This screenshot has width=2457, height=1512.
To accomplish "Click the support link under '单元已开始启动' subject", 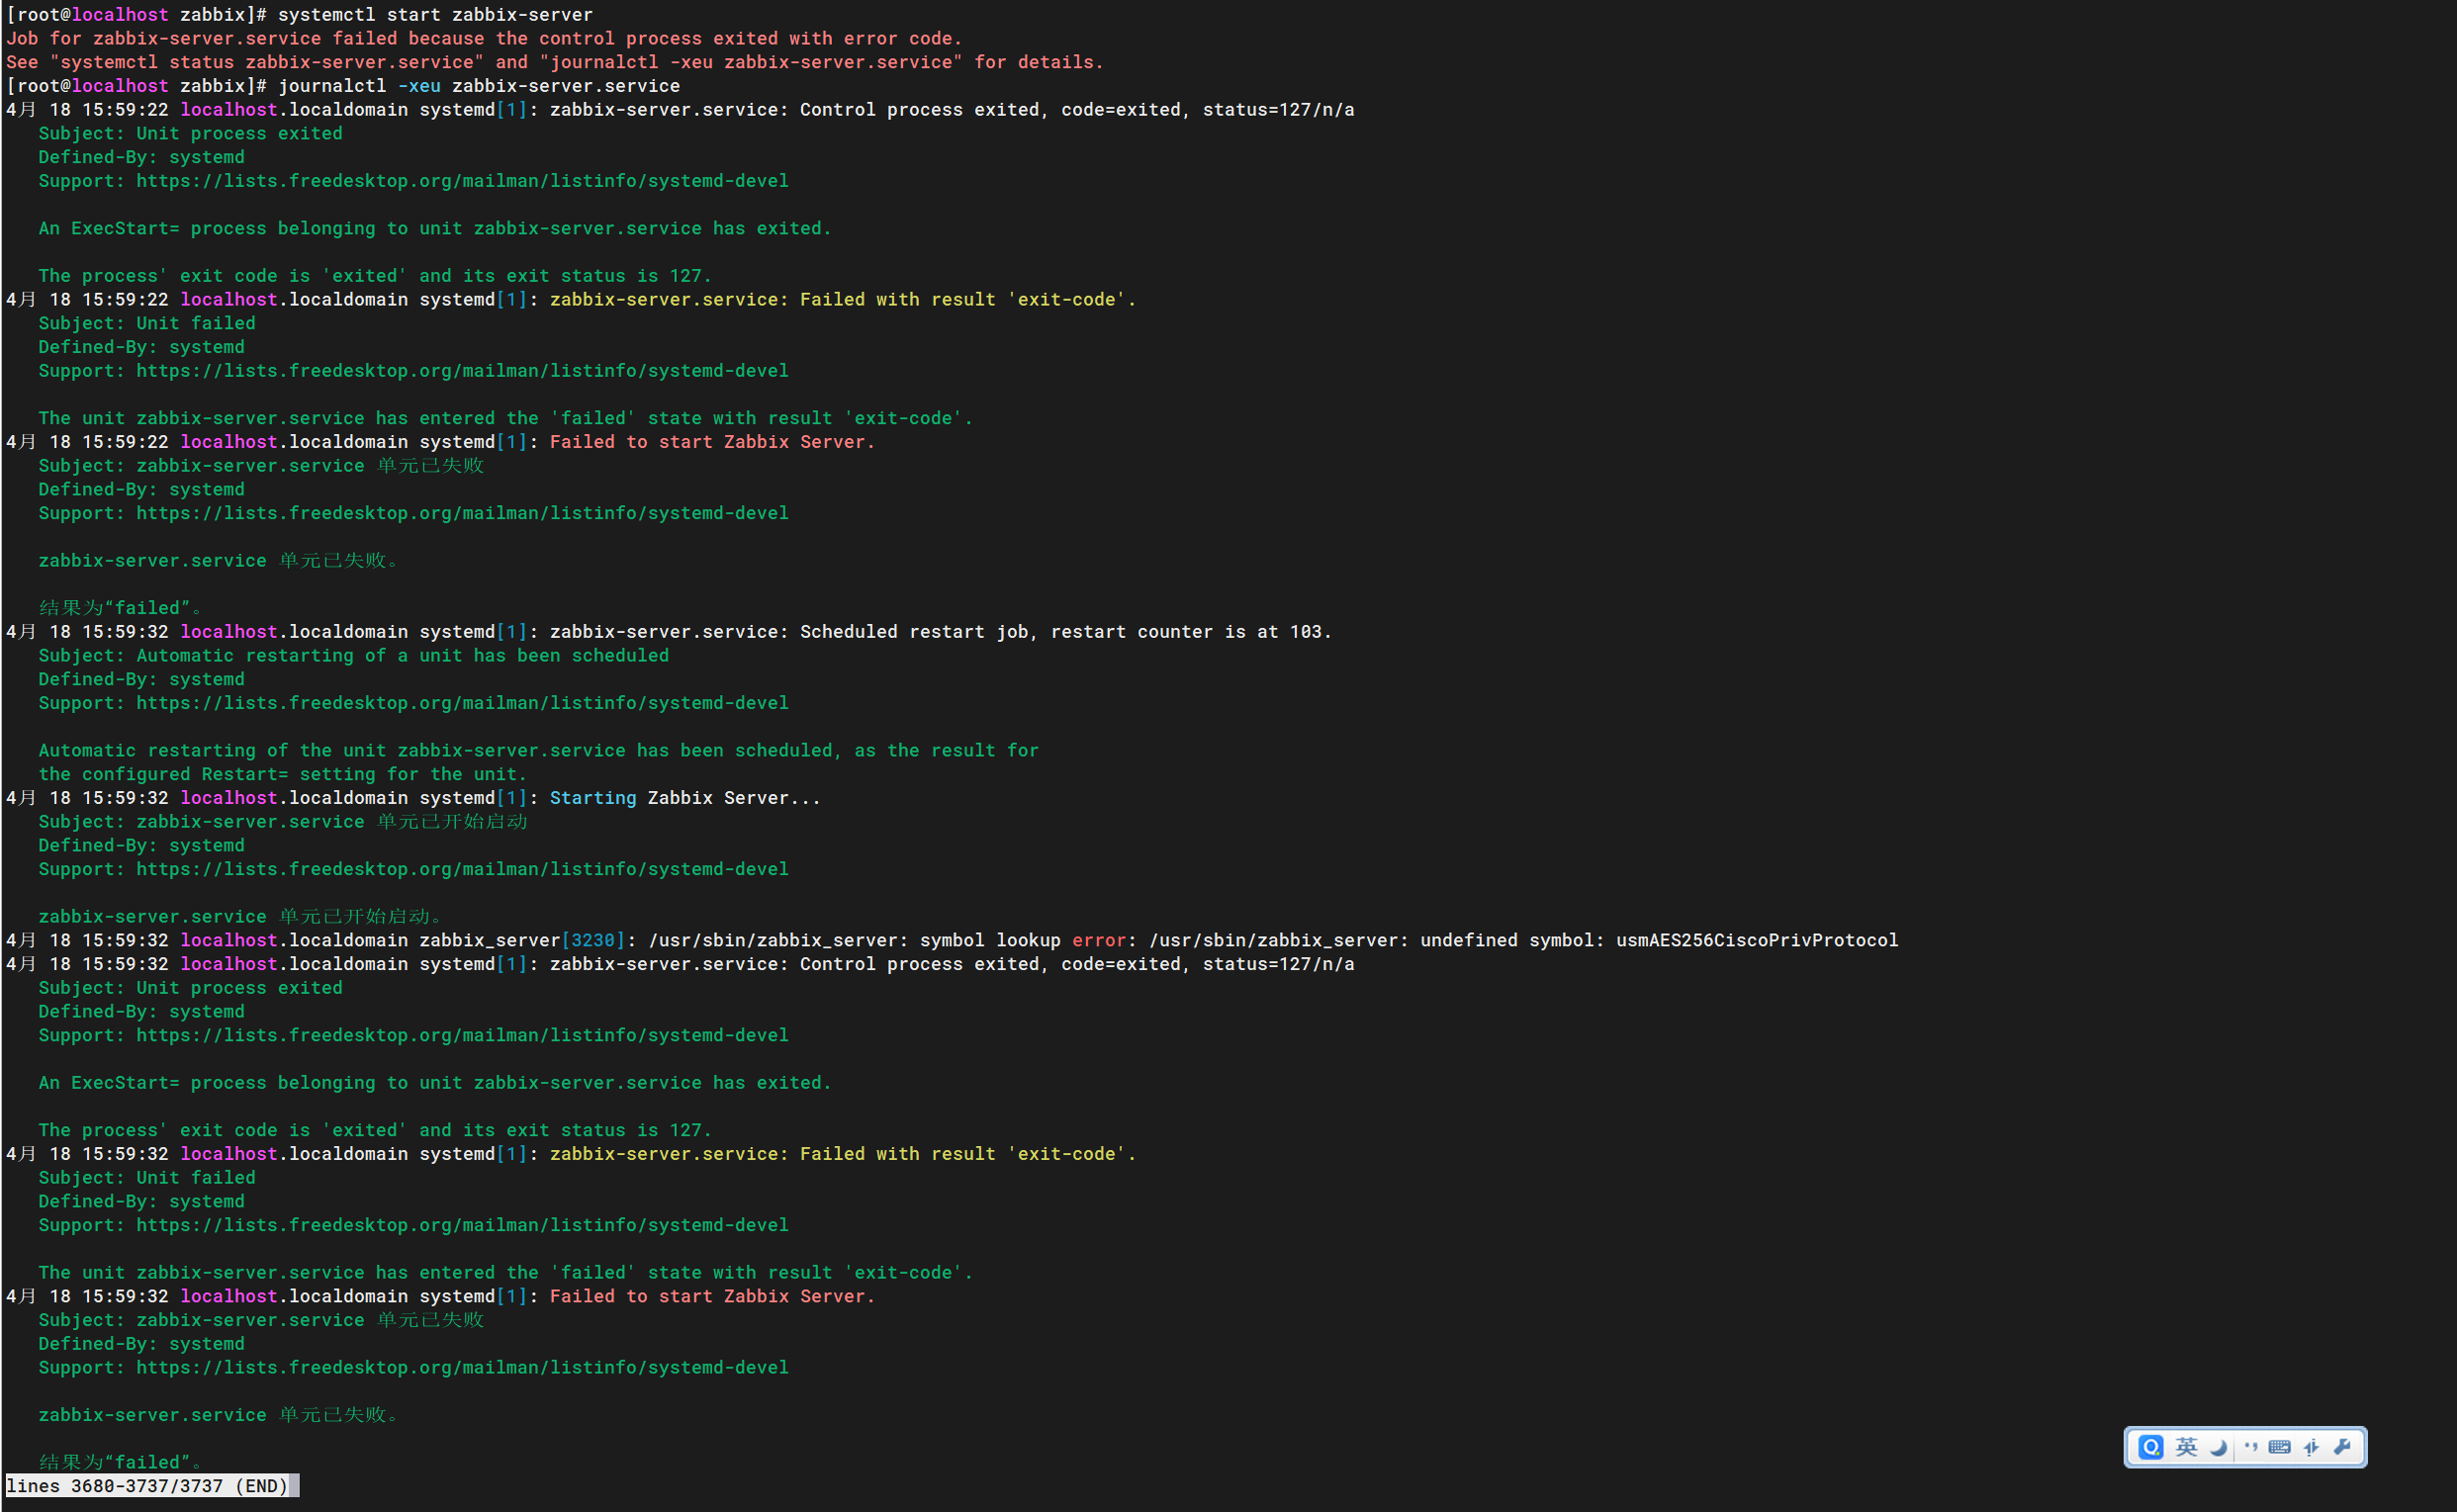I will [x=462, y=869].
